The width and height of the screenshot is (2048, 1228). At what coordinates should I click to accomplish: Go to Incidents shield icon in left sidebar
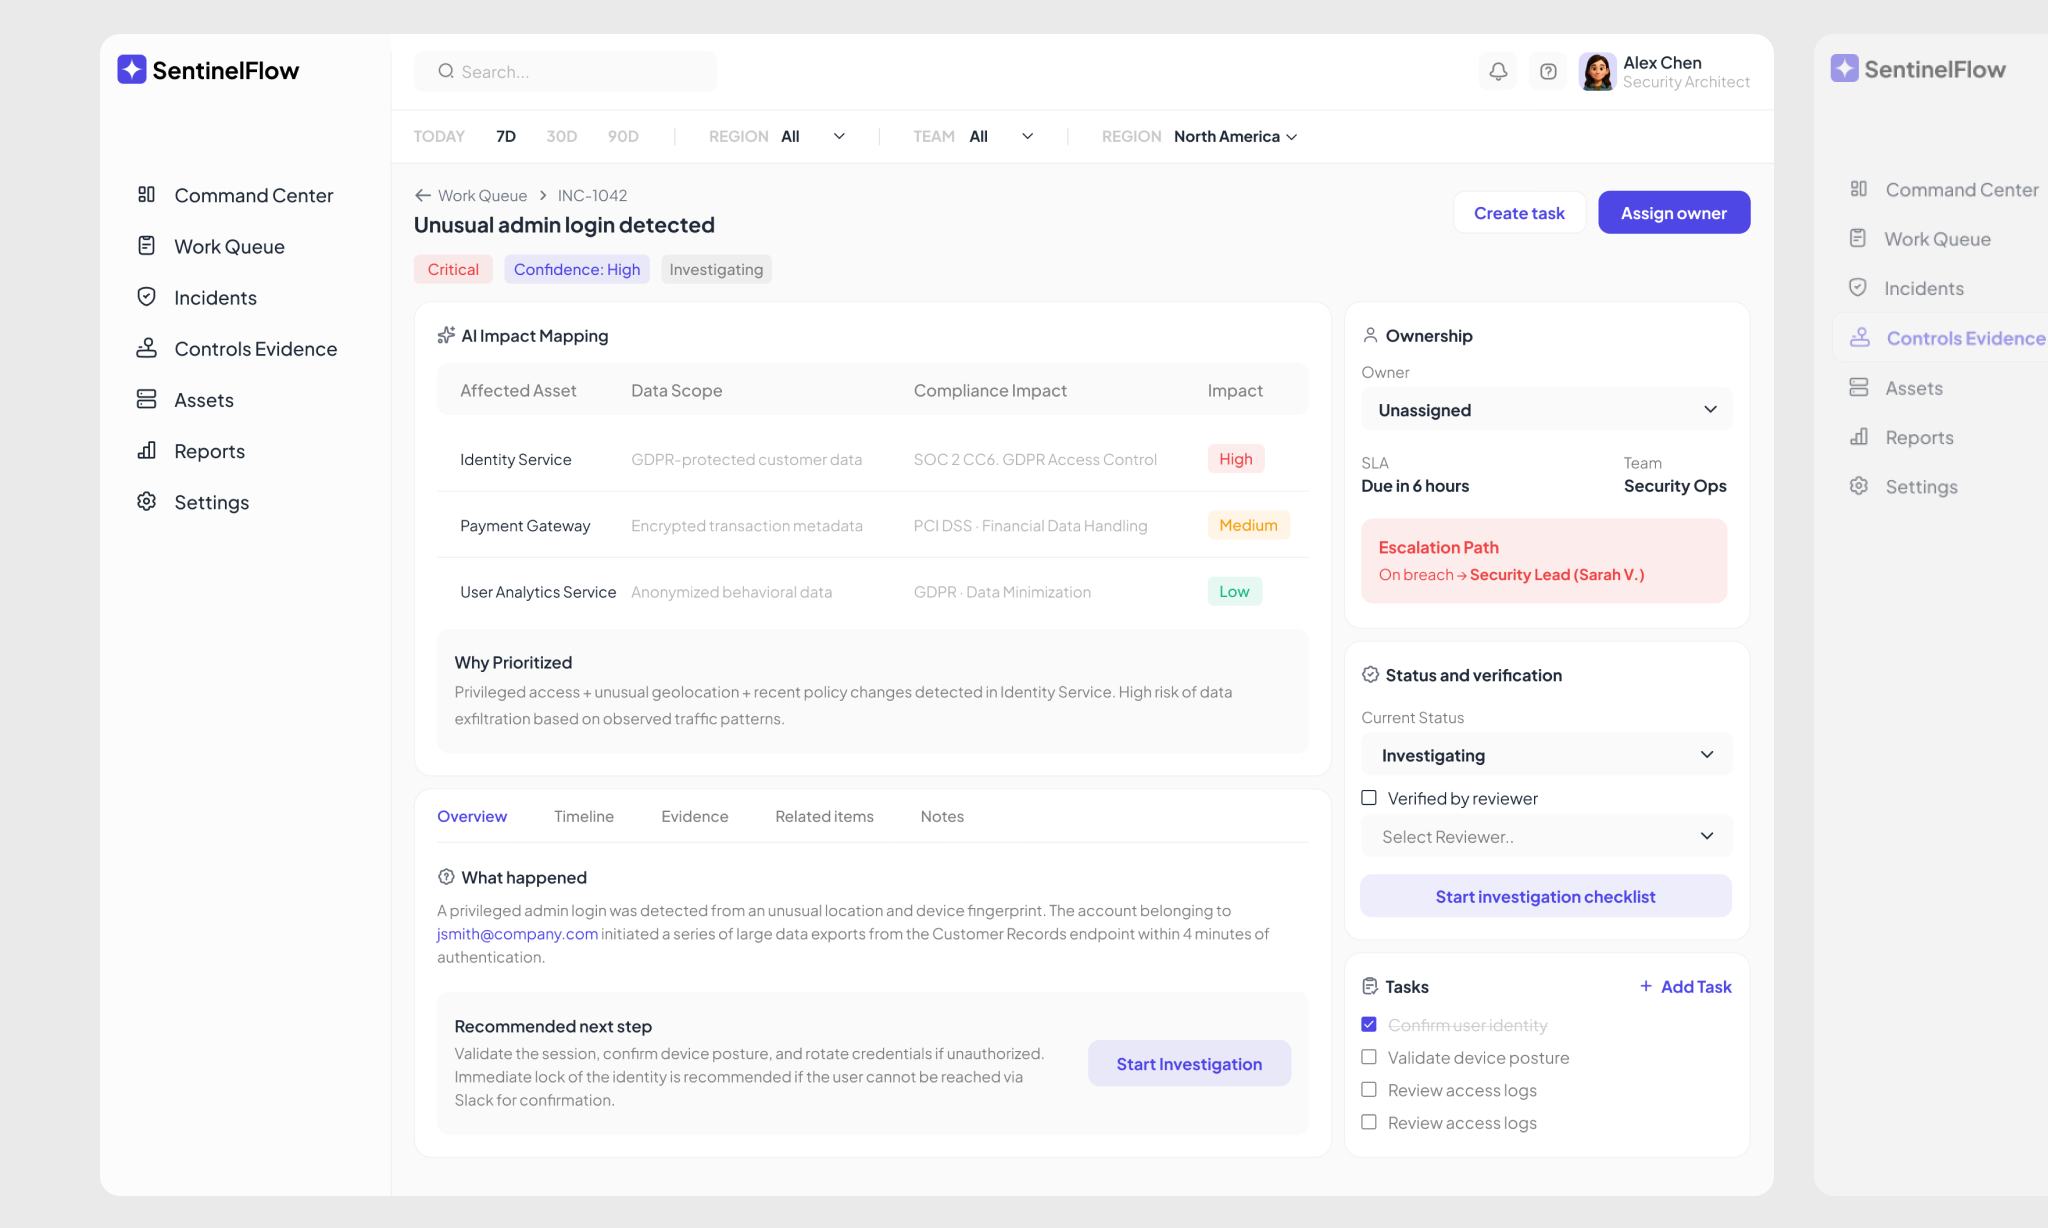click(x=147, y=297)
